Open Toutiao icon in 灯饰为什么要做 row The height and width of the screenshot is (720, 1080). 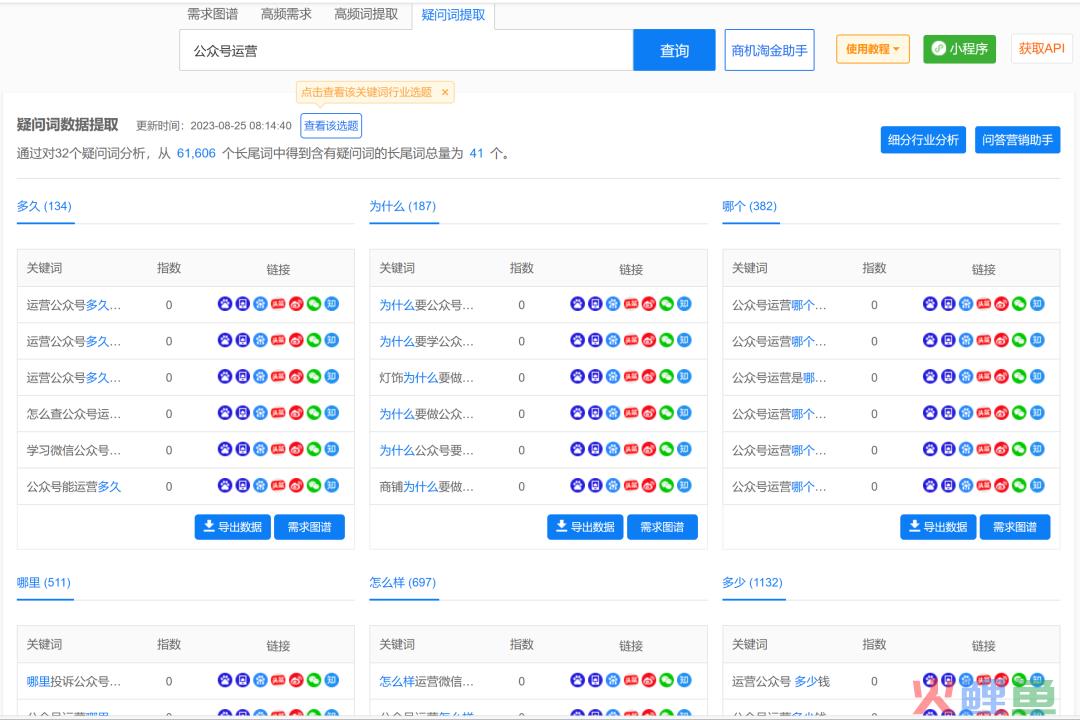click(x=631, y=377)
